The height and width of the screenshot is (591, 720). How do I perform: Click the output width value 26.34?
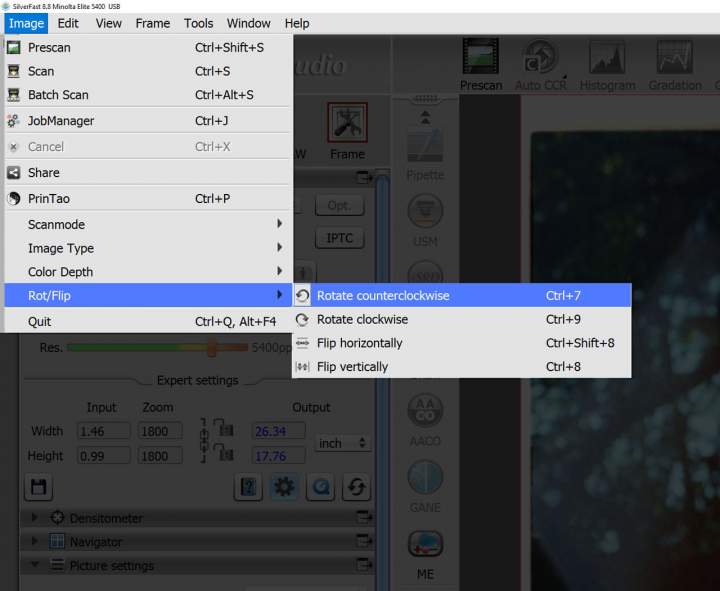point(278,431)
